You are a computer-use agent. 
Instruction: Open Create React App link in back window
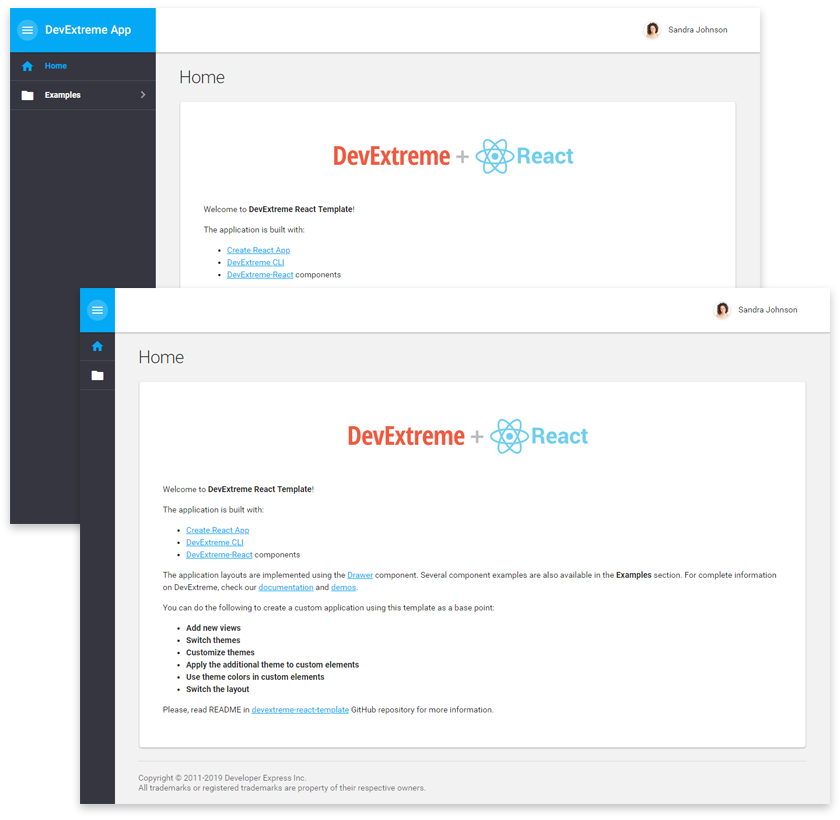pyautogui.click(x=258, y=250)
